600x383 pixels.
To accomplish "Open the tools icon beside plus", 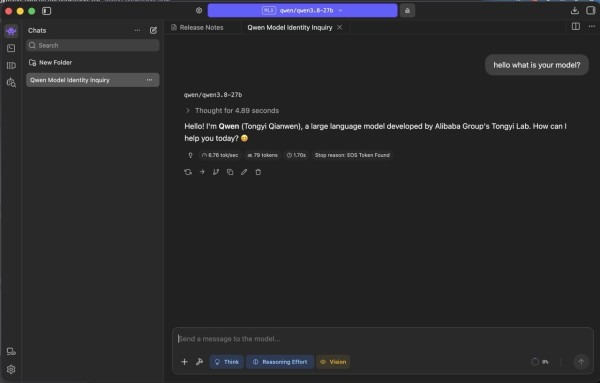I will click(199, 362).
